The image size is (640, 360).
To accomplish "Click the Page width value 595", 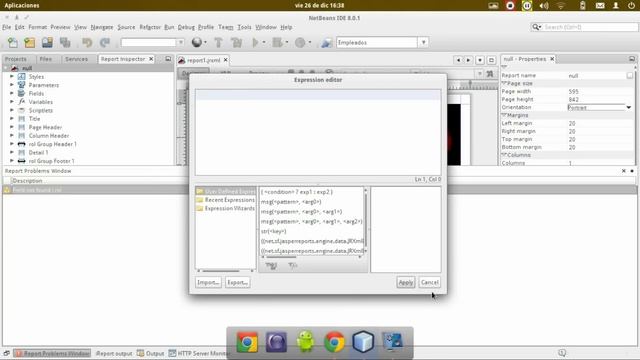I will [x=573, y=91].
